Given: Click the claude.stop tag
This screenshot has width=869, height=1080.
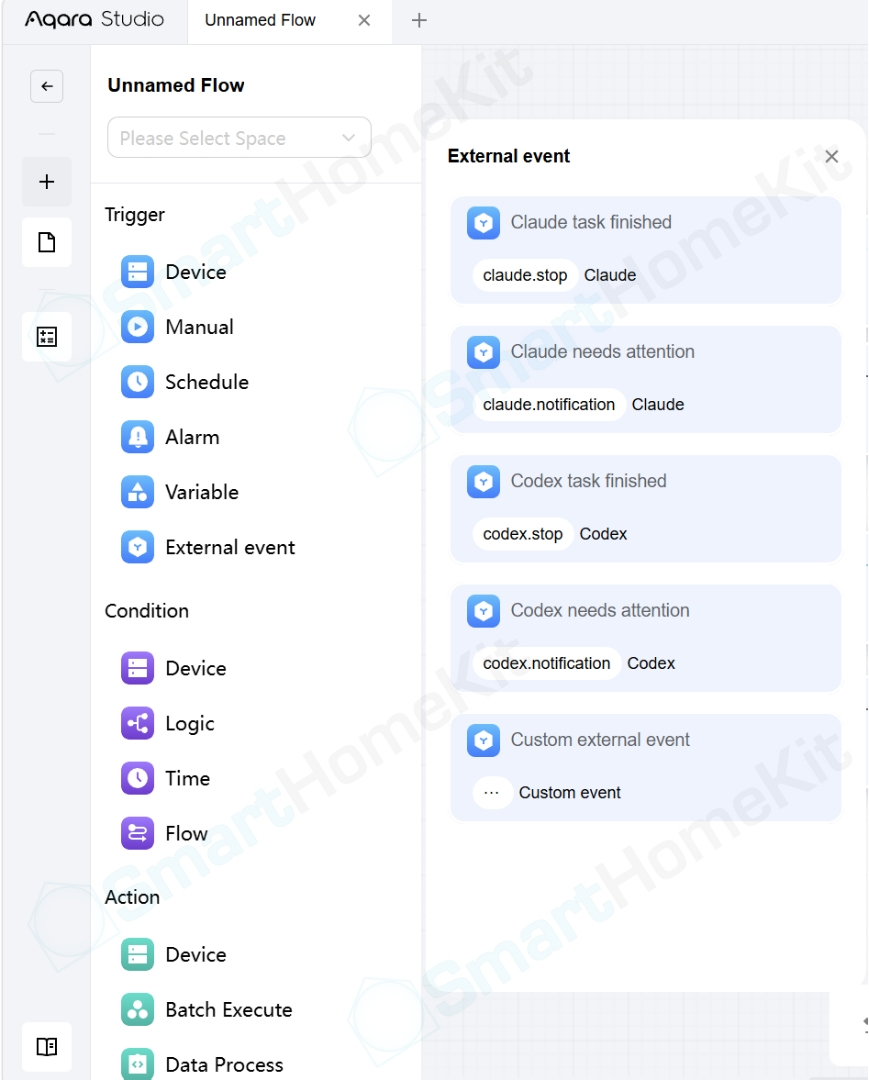Looking at the screenshot, I should [x=525, y=276].
